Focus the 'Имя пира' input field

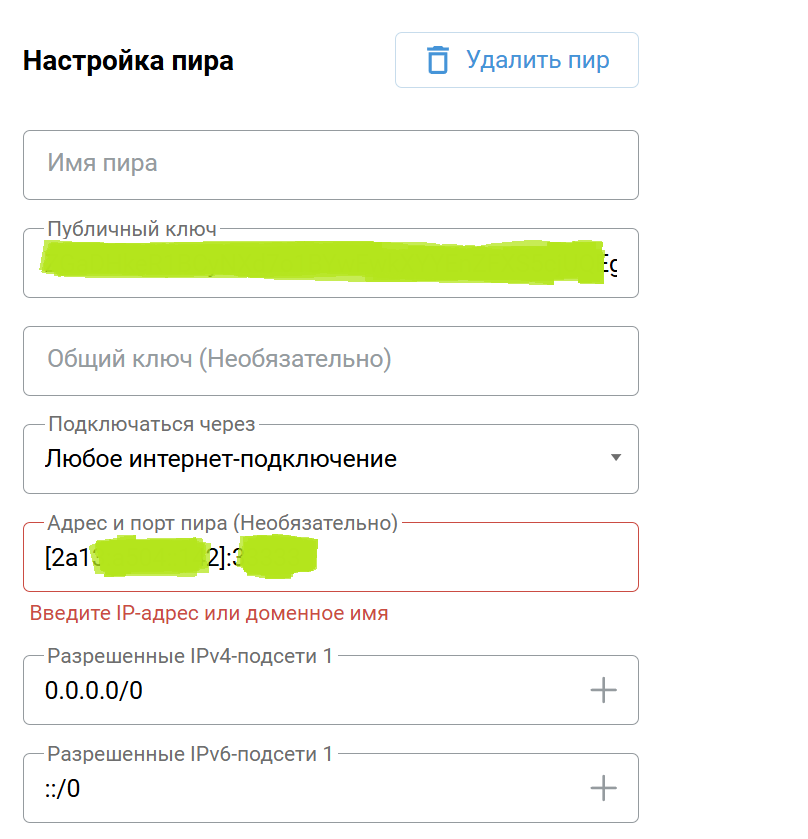pos(331,165)
